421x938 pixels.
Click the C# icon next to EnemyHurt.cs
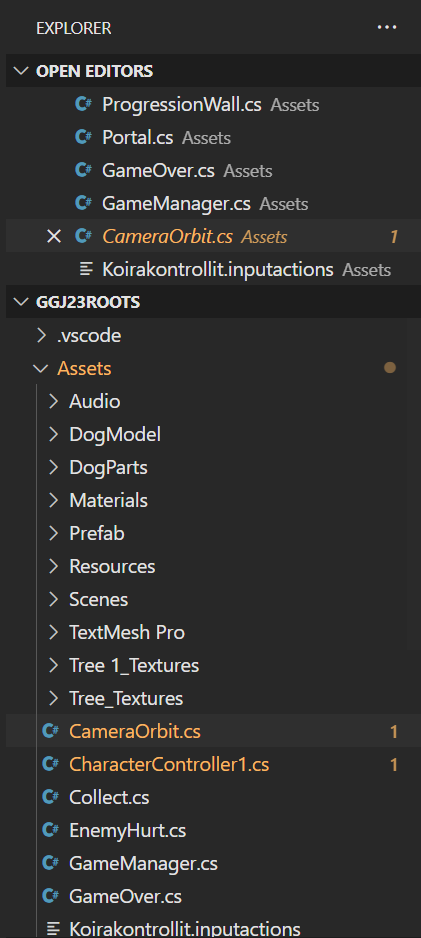tap(50, 830)
